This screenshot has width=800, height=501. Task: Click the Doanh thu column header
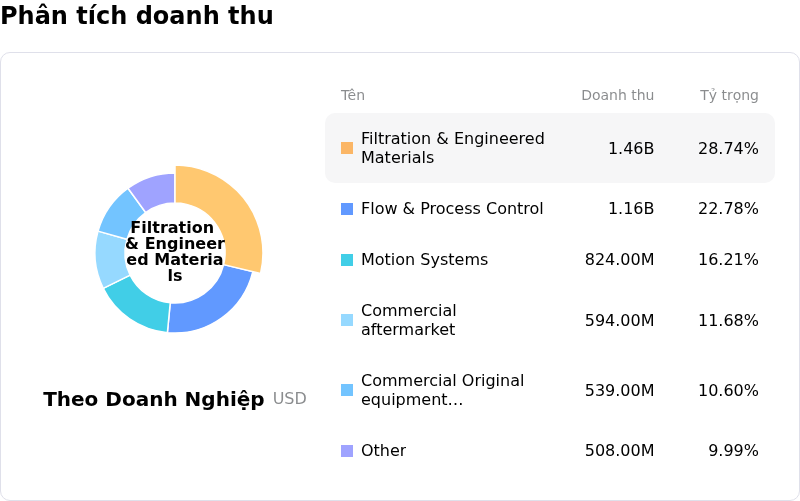click(617, 96)
